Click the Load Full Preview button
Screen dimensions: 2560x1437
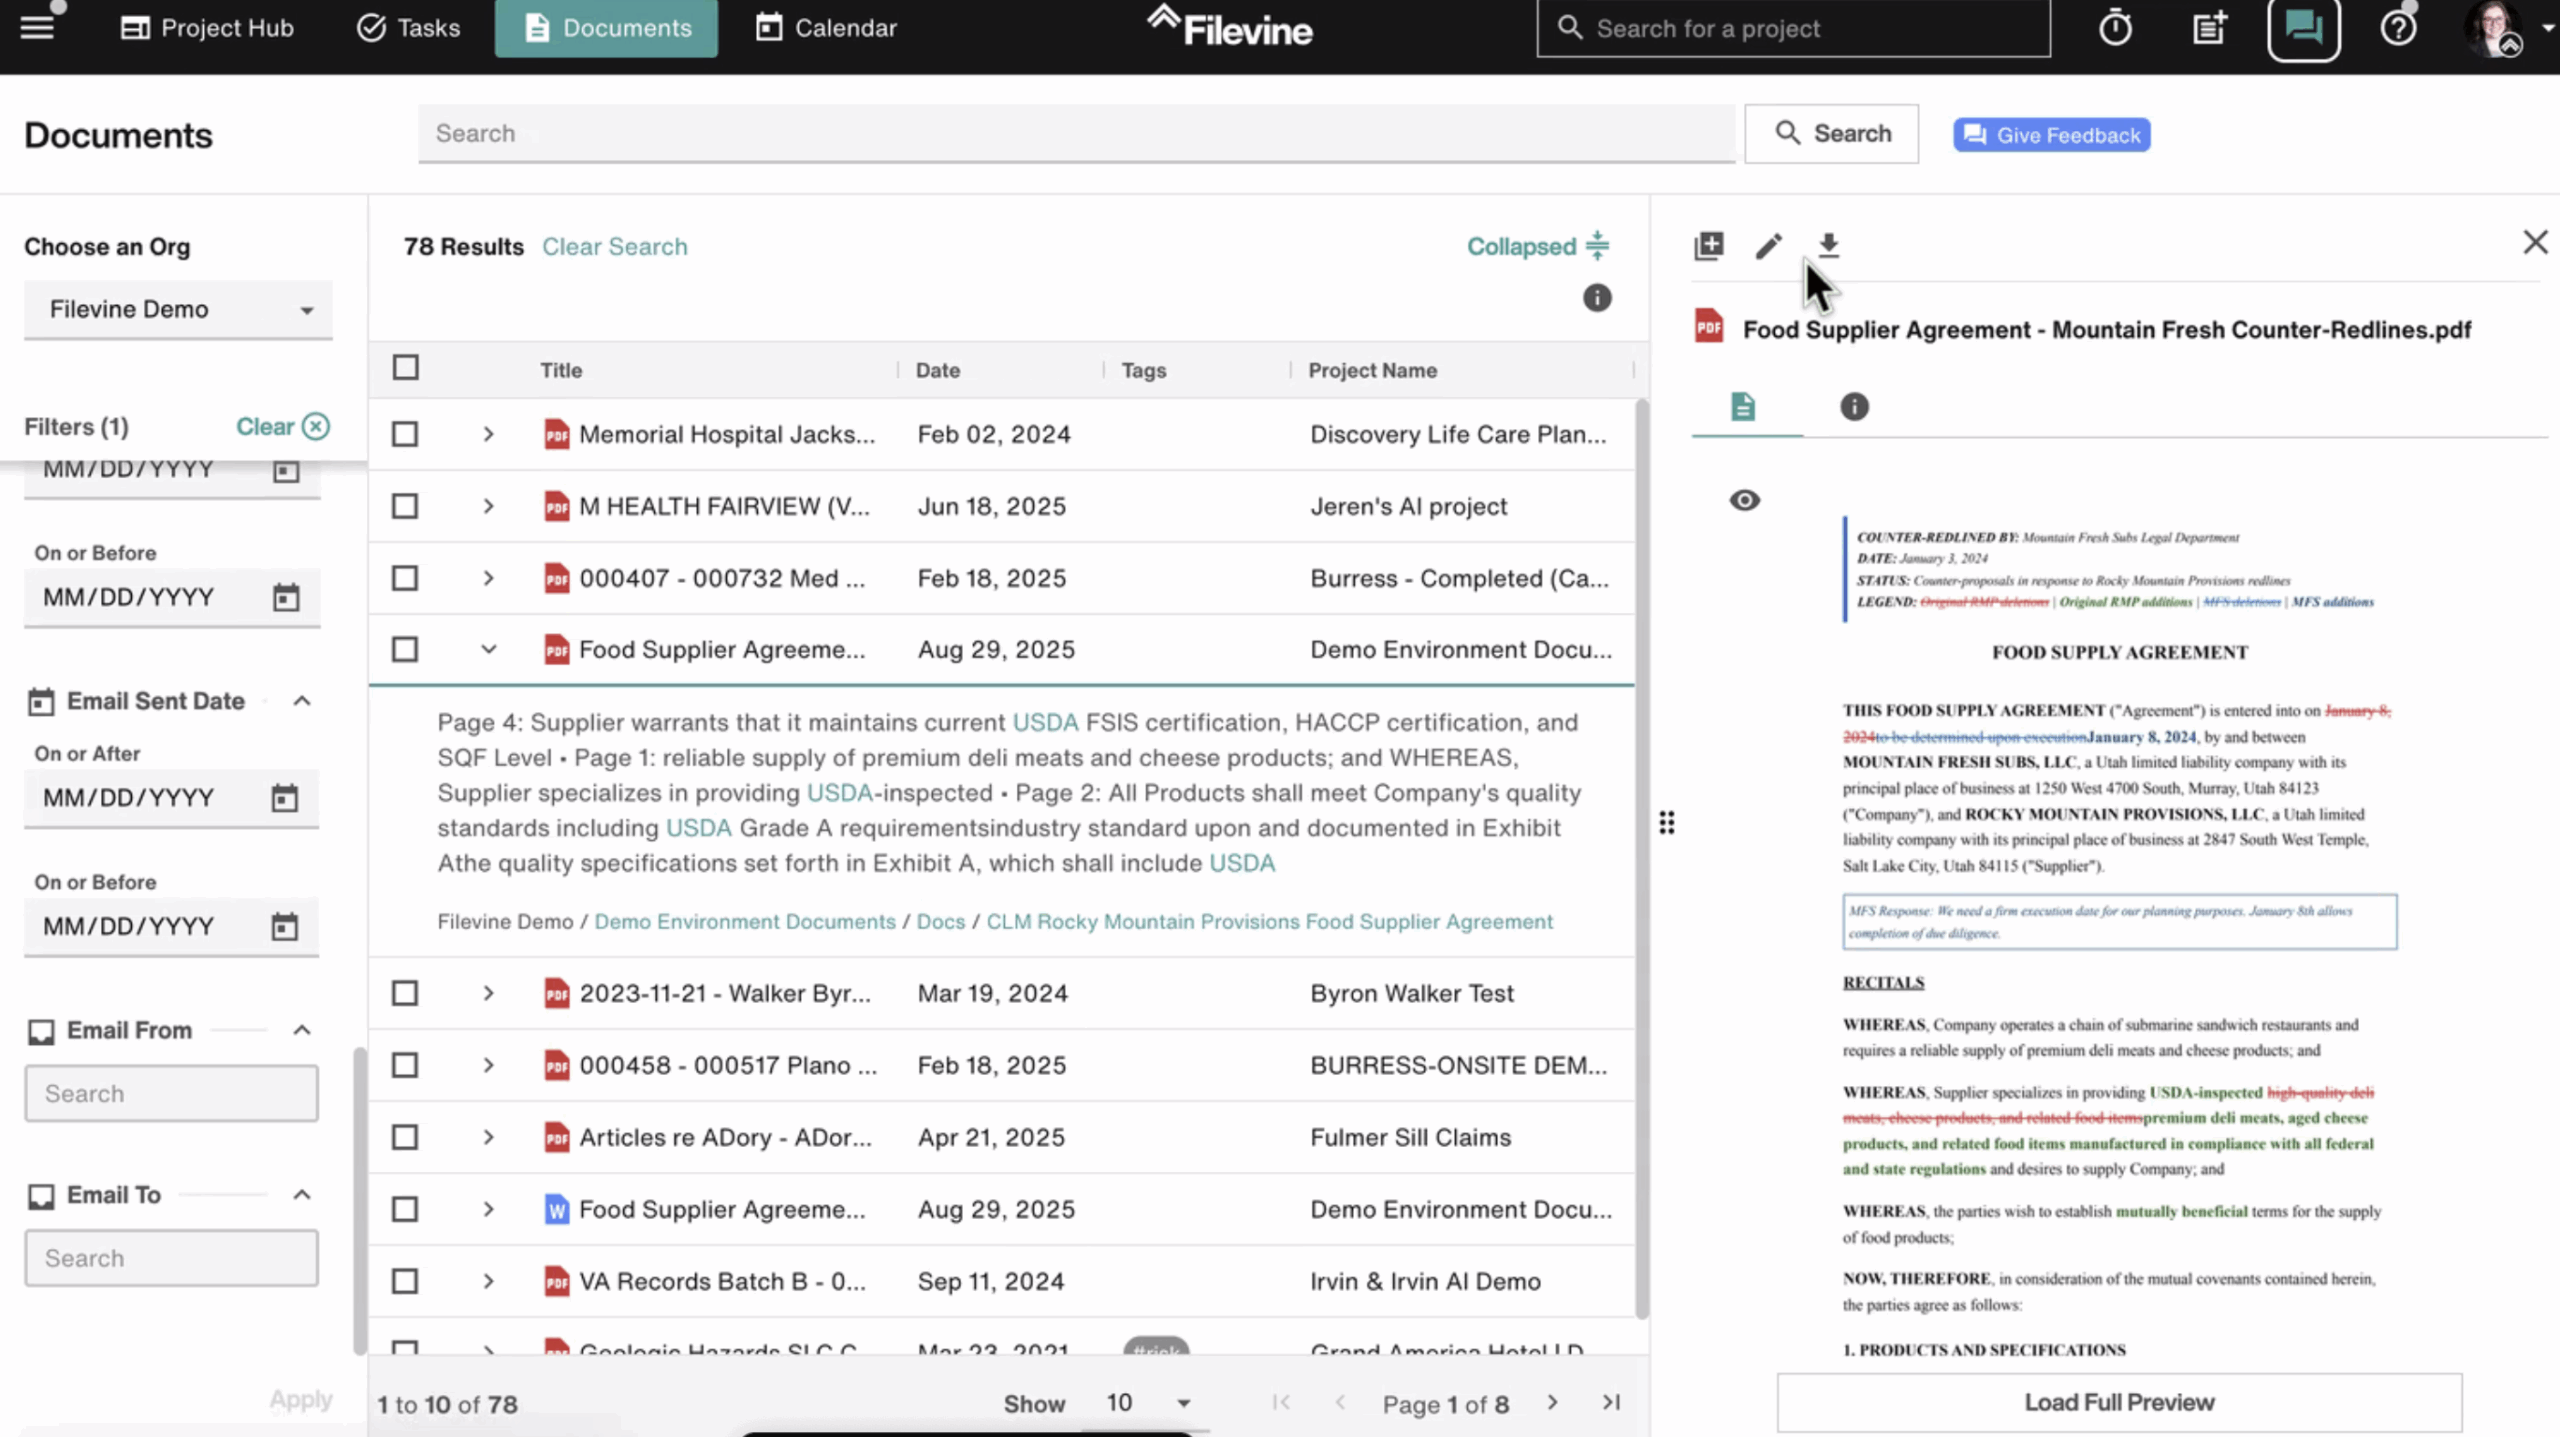tap(2118, 1402)
